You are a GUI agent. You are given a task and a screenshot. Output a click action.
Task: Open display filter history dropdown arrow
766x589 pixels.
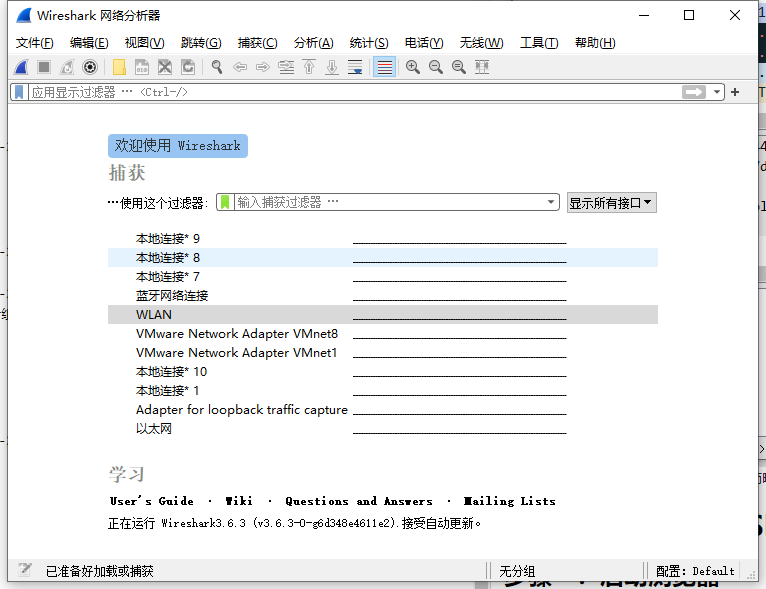point(717,92)
